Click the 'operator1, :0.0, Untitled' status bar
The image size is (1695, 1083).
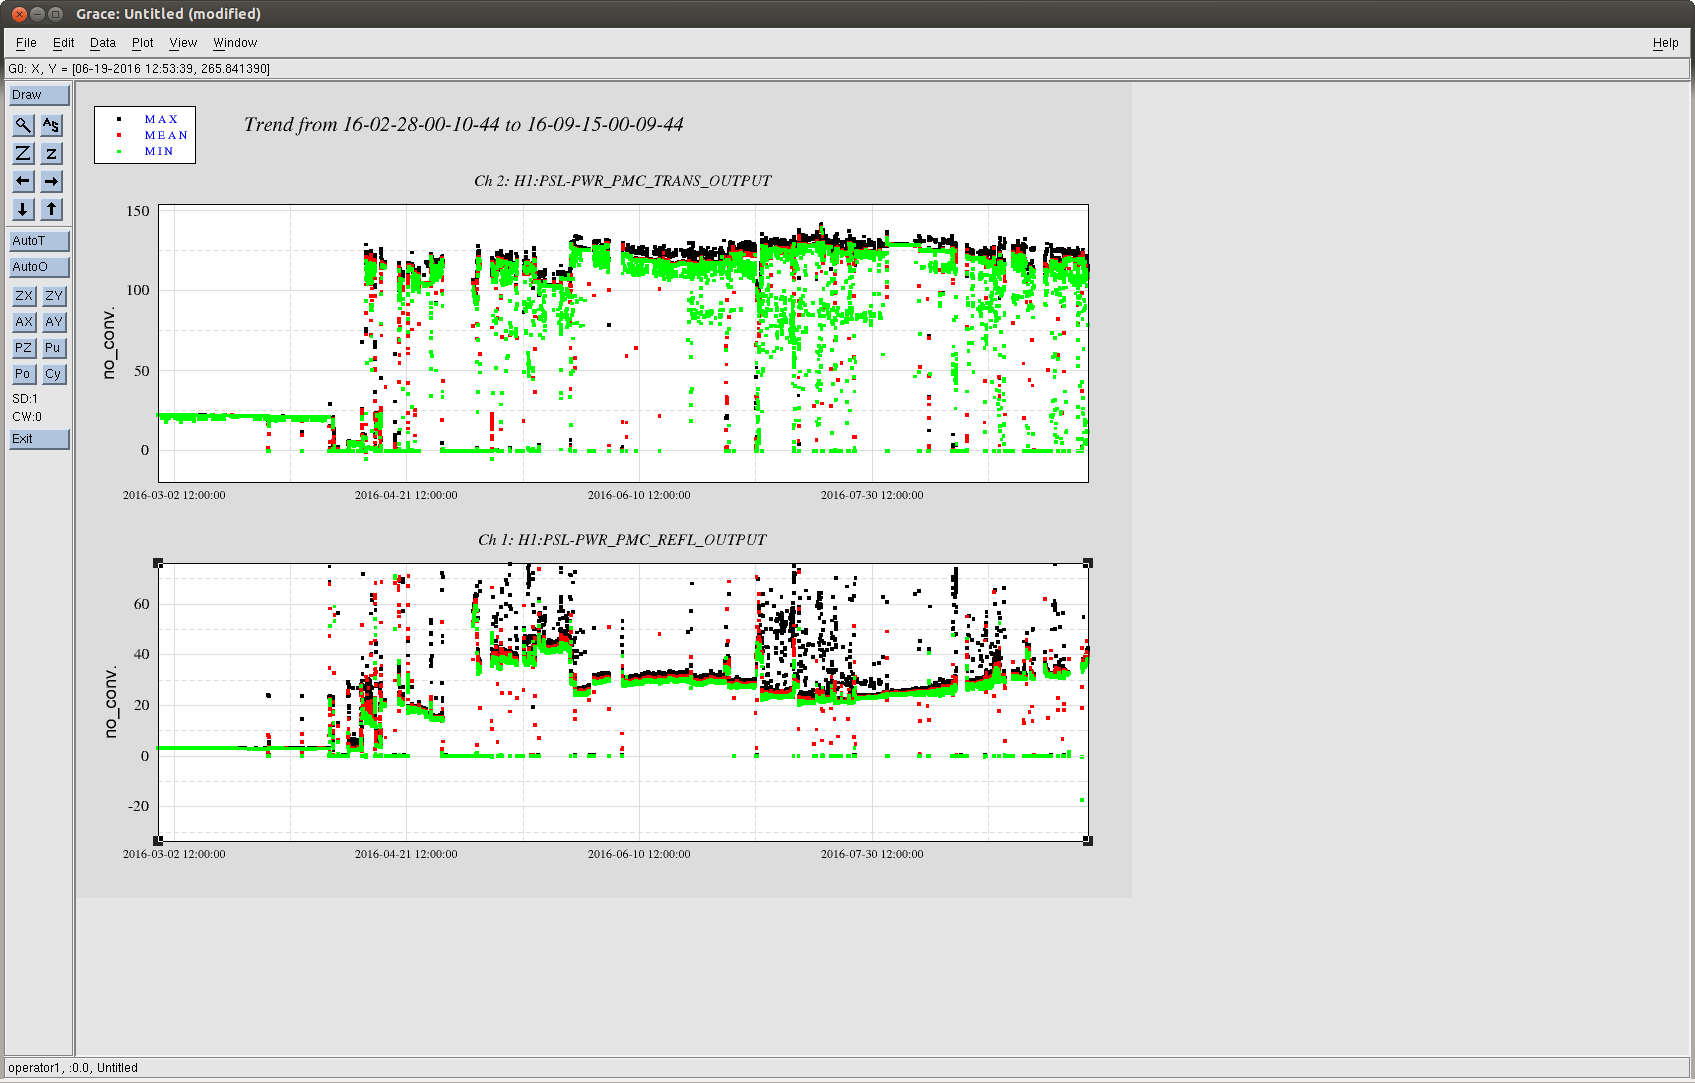click(847, 1068)
